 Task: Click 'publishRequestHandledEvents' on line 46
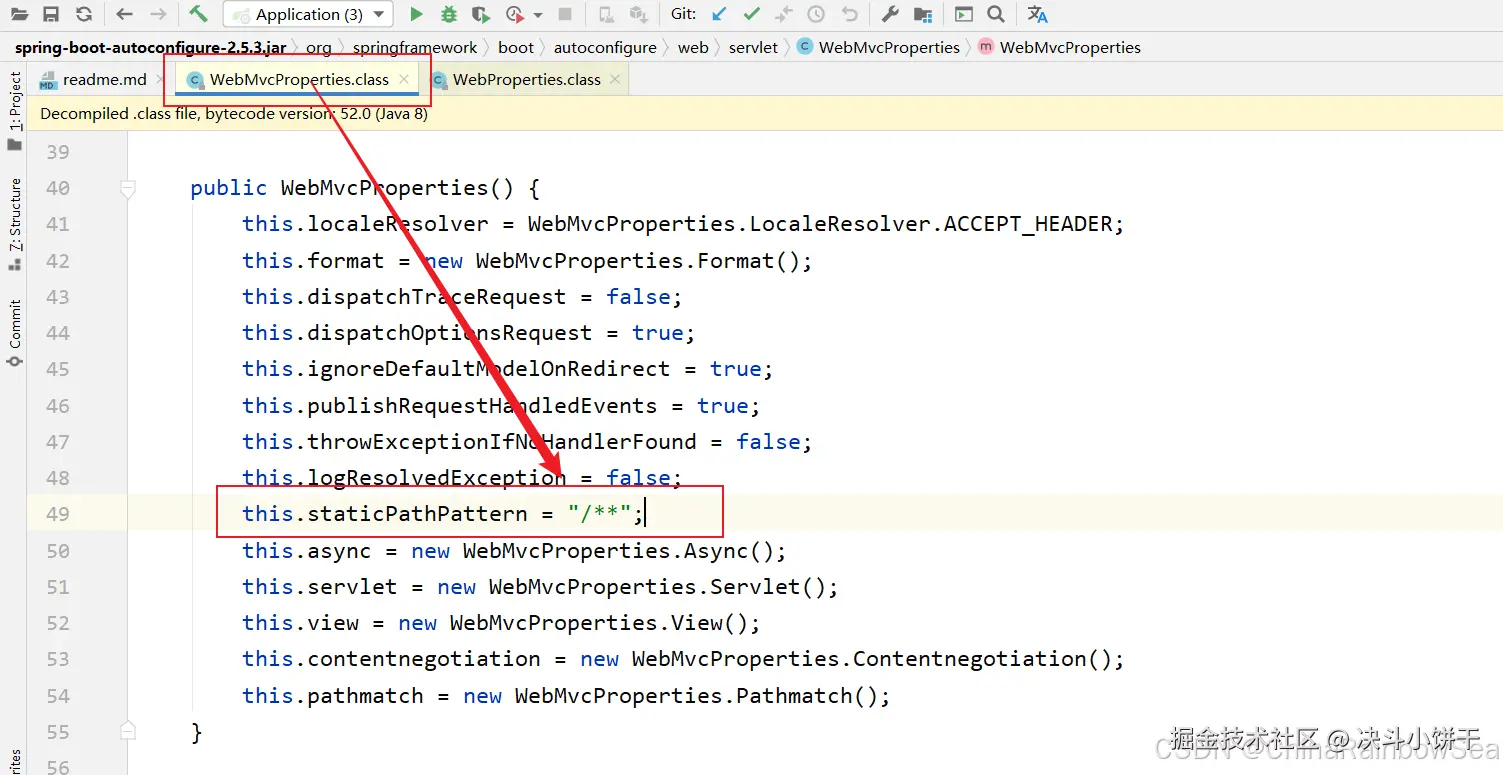click(x=482, y=406)
